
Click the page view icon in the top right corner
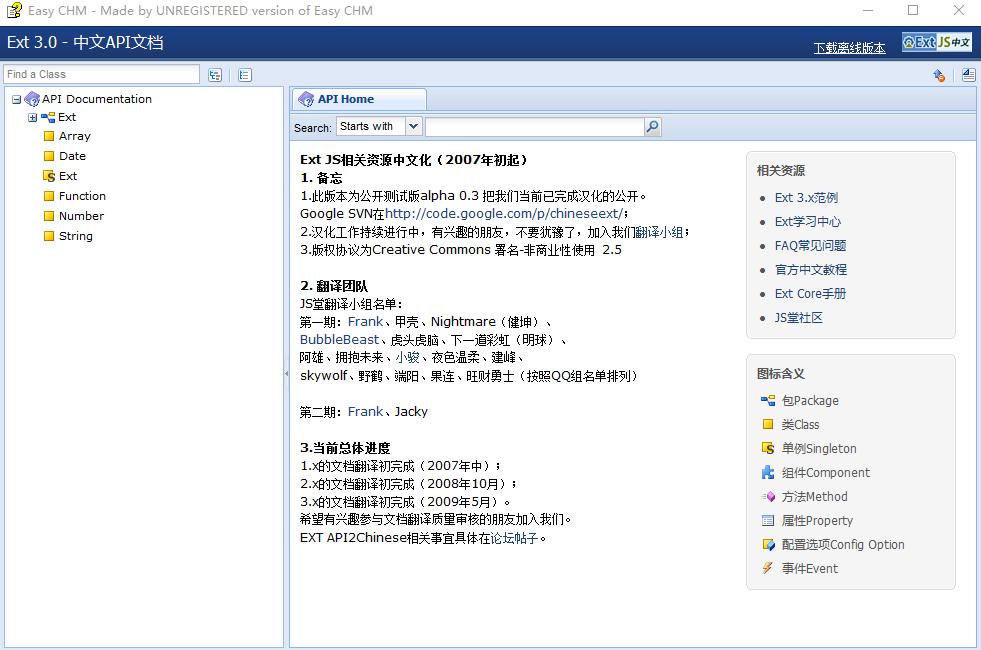[967, 74]
